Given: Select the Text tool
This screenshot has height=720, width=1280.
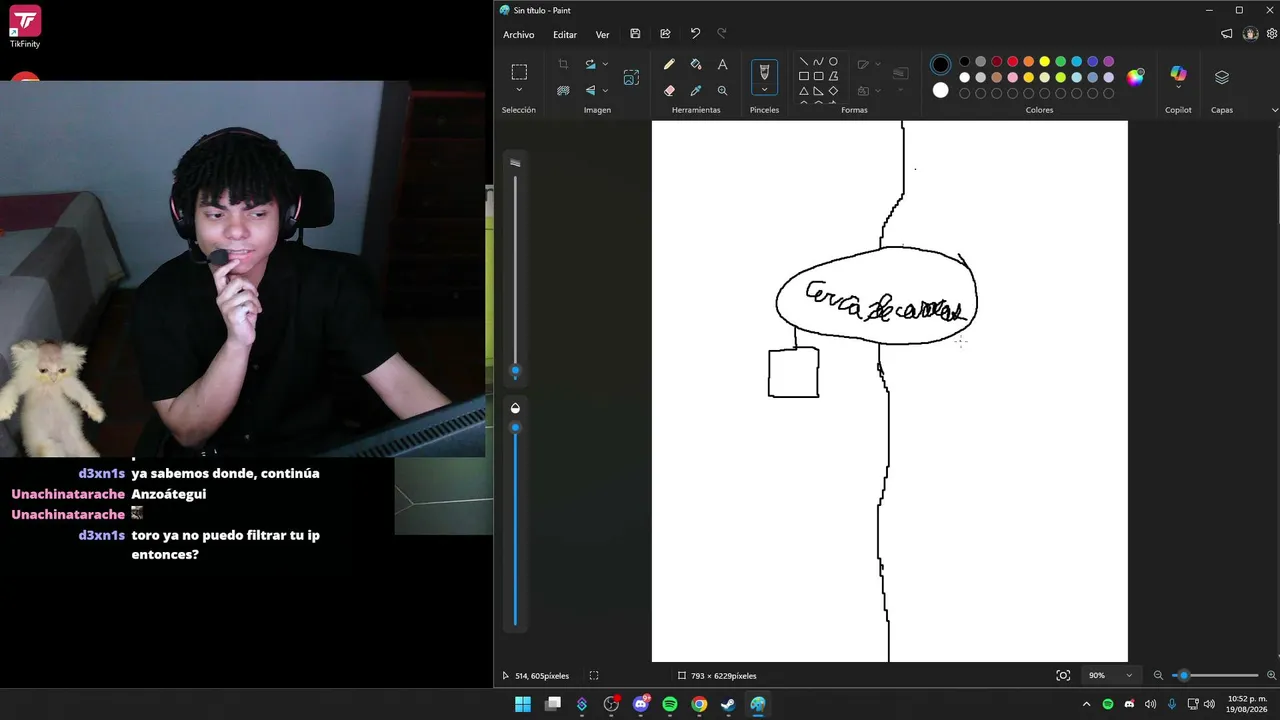Looking at the screenshot, I should coord(722,64).
